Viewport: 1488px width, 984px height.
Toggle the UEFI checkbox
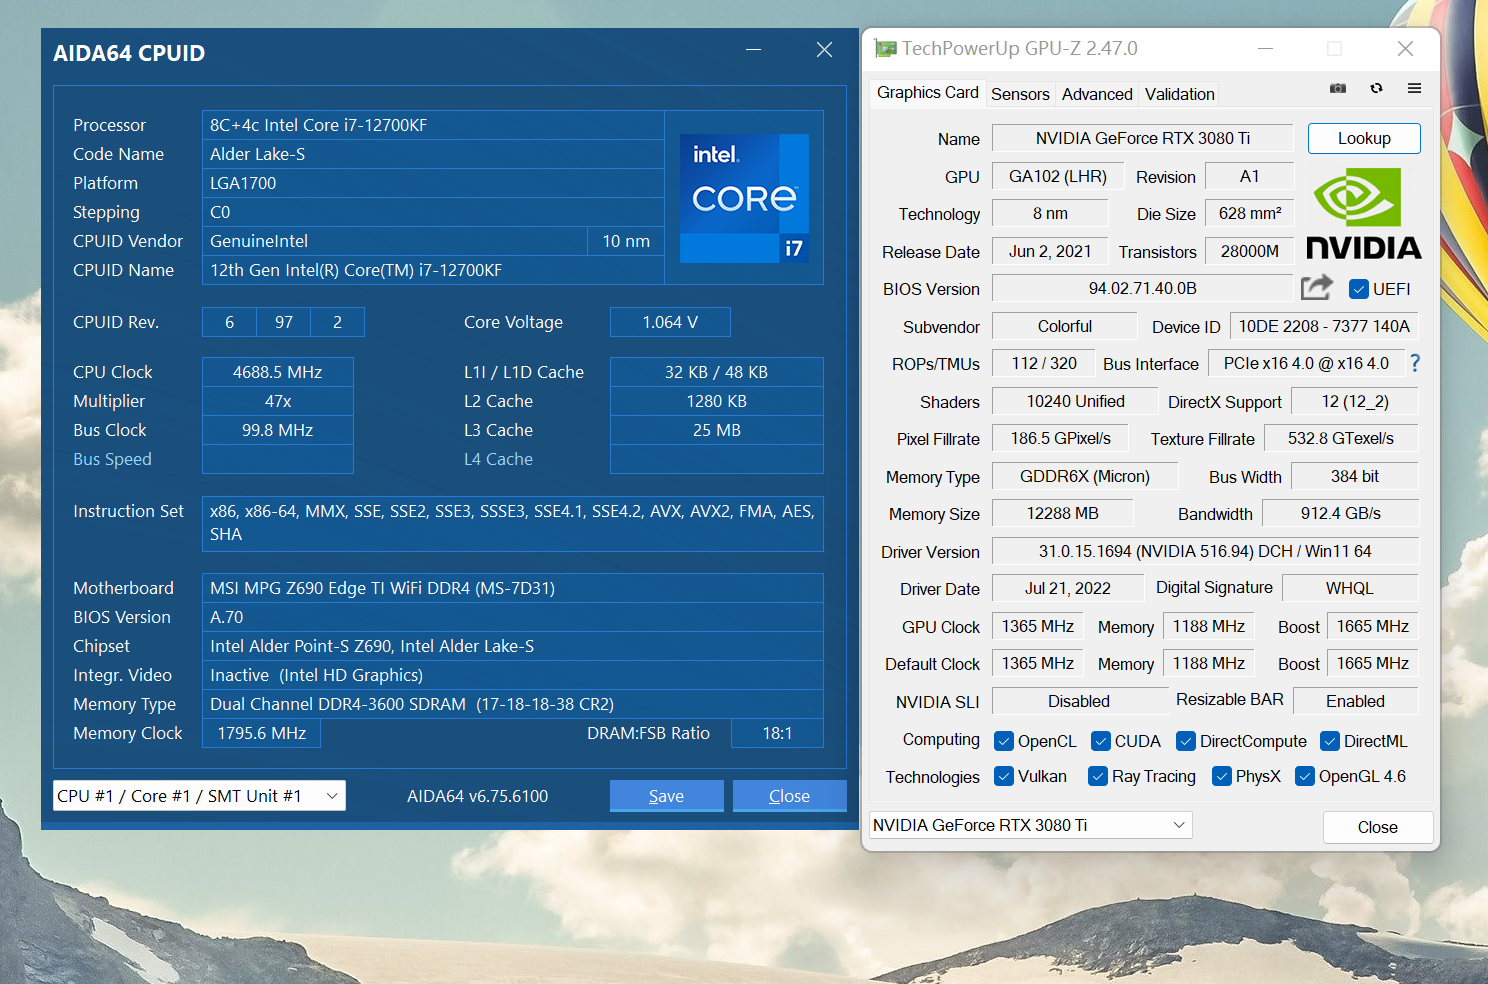(1358, 289)
